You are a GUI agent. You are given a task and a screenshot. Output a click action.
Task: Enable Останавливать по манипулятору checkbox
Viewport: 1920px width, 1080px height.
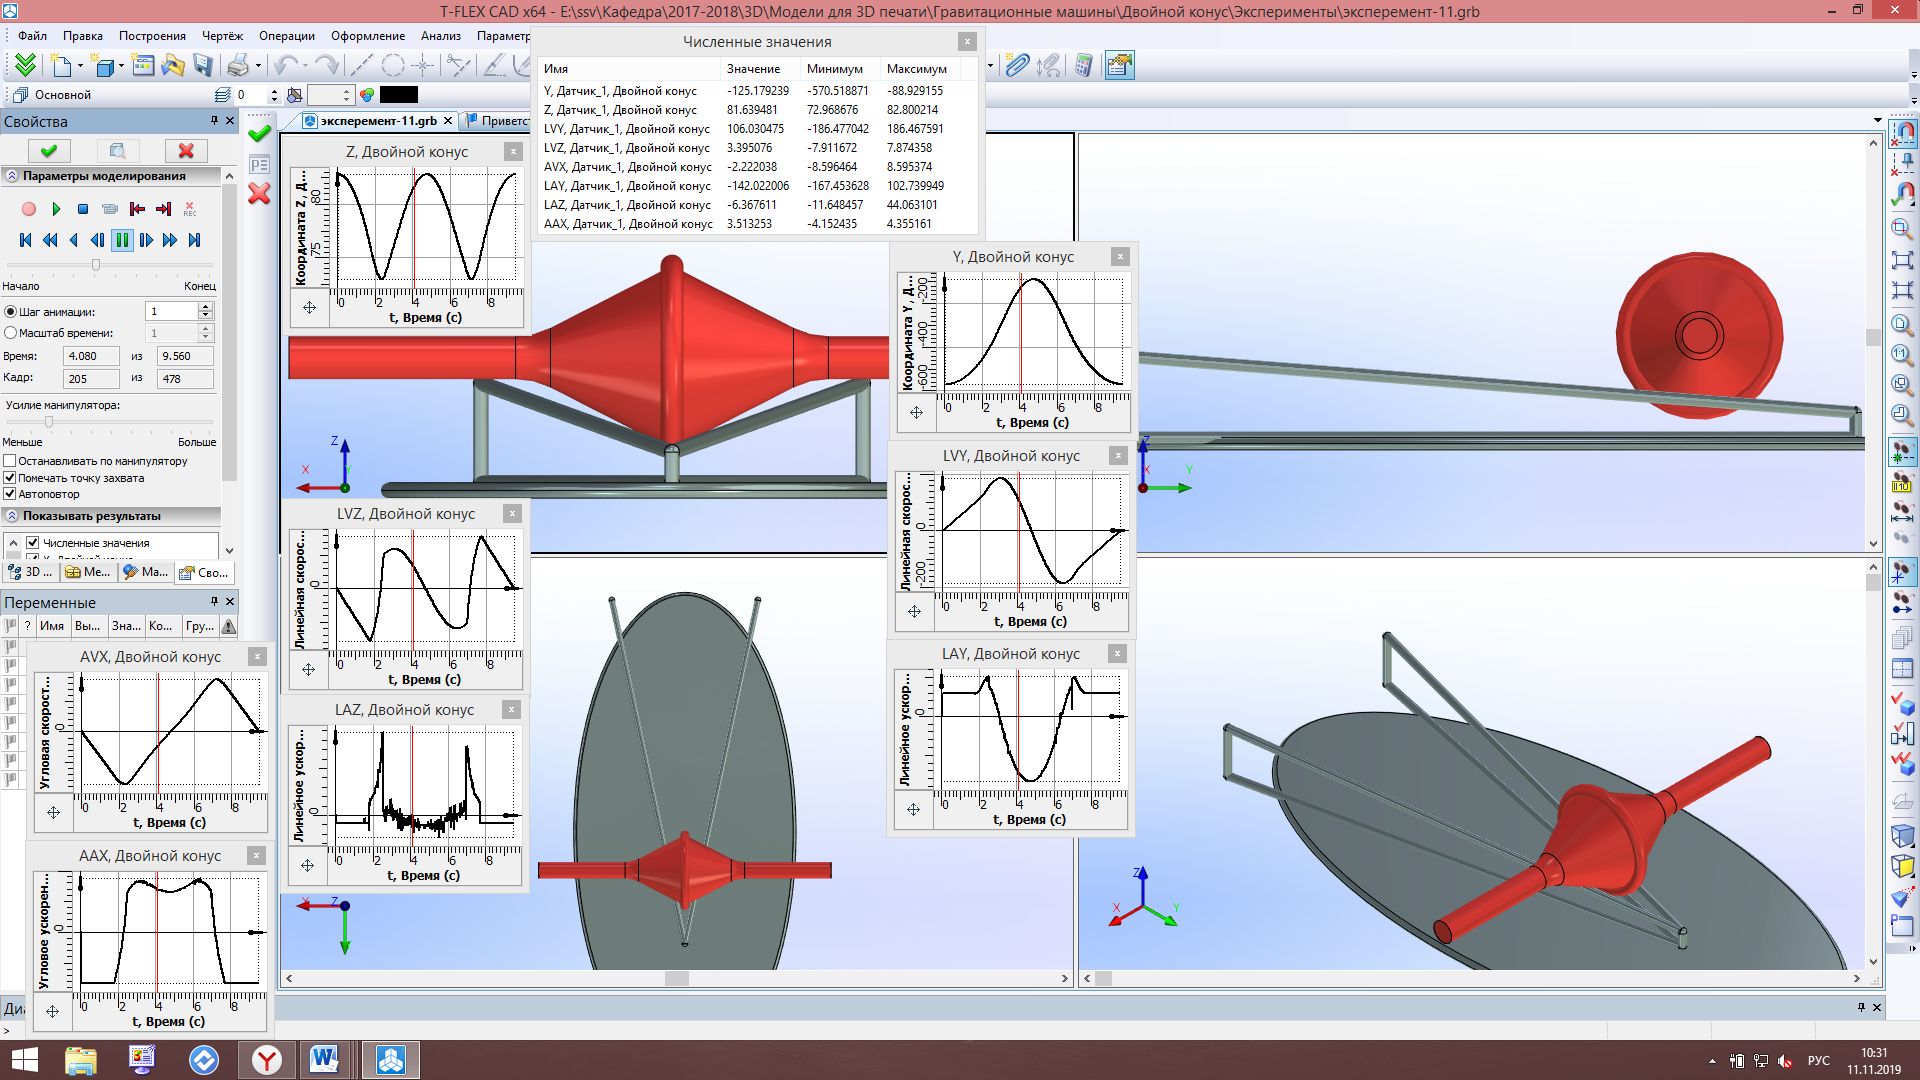[x=11, y=461]
